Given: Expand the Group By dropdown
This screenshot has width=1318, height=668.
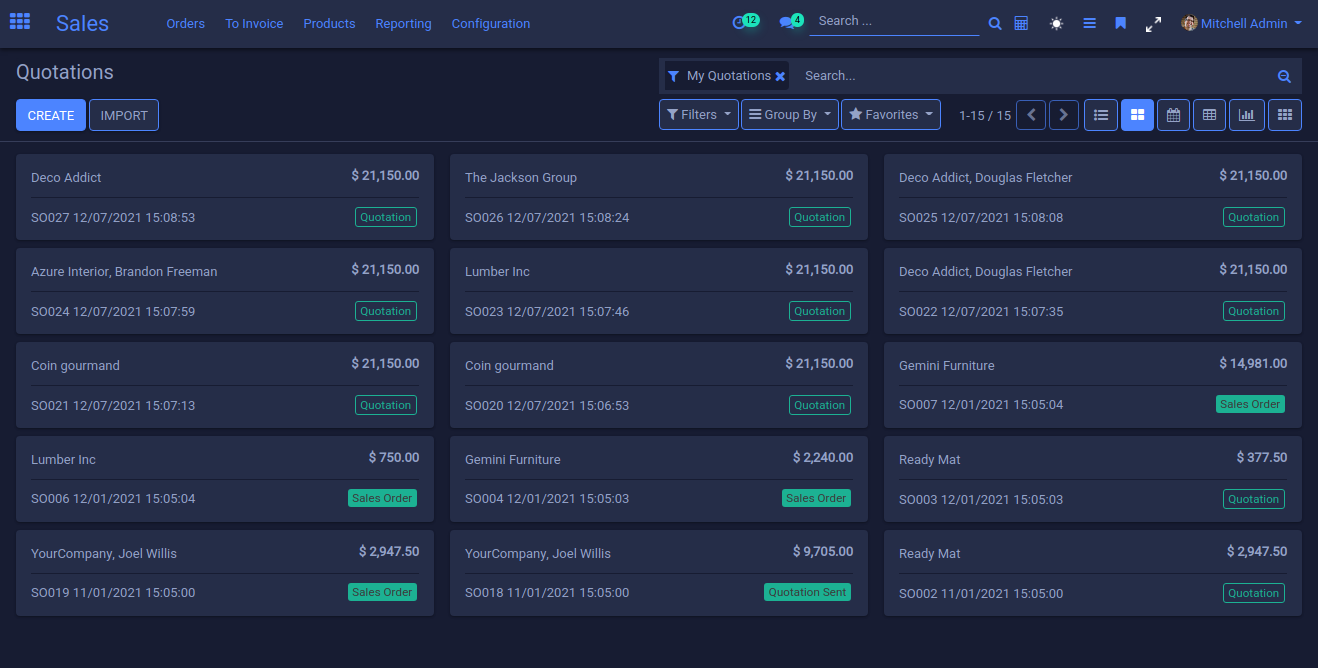Looking at the screenshot, I should tap(790, 115).
